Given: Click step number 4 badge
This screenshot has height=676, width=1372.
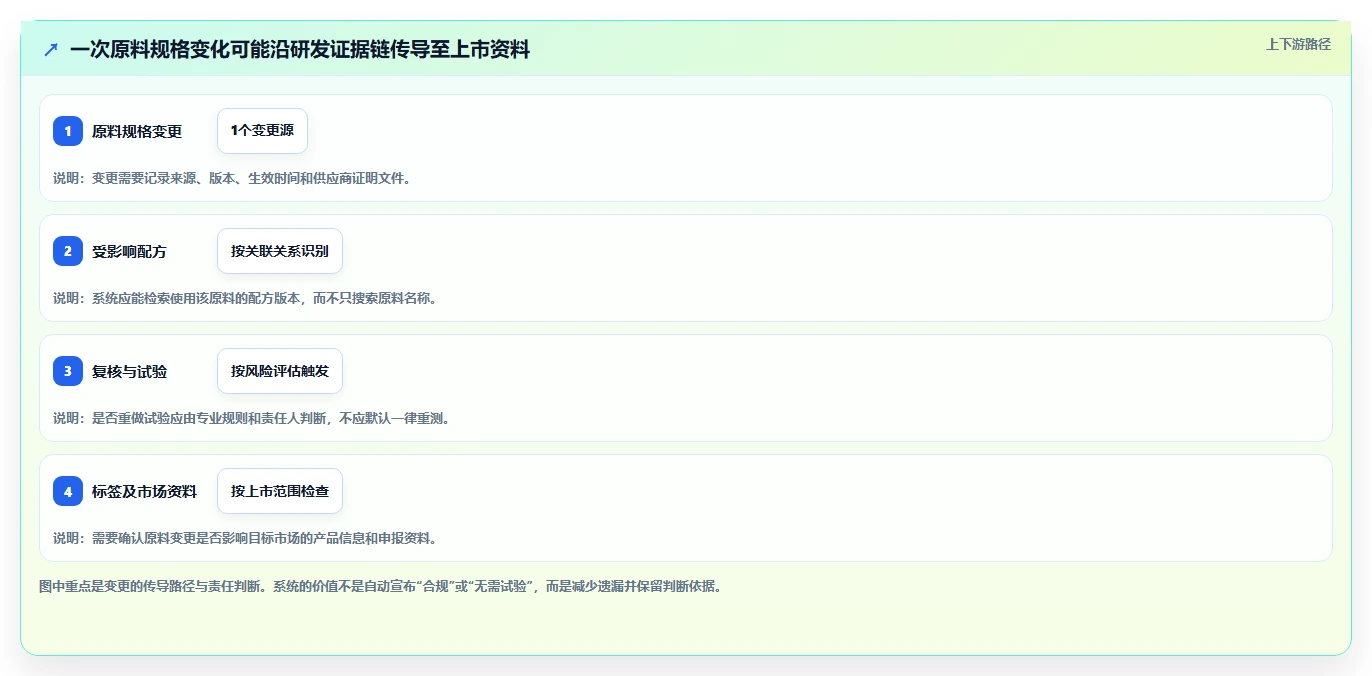Looking at the screenshot, I should 68,491.
